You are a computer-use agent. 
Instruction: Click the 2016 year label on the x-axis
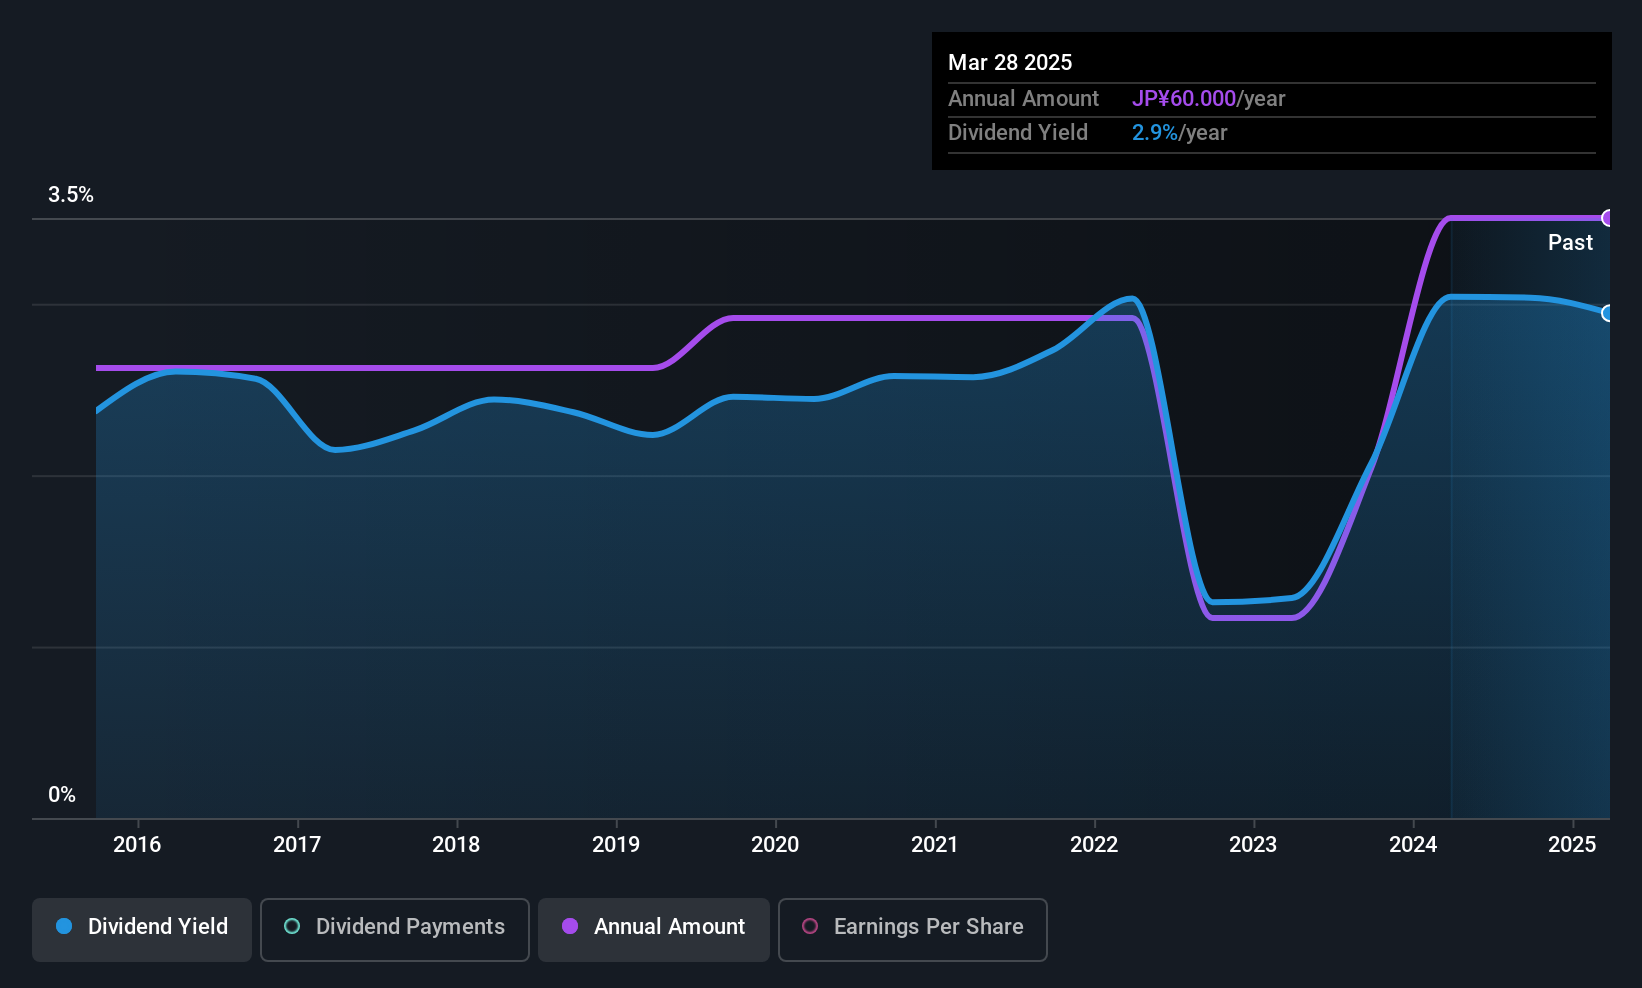(137, 845)
